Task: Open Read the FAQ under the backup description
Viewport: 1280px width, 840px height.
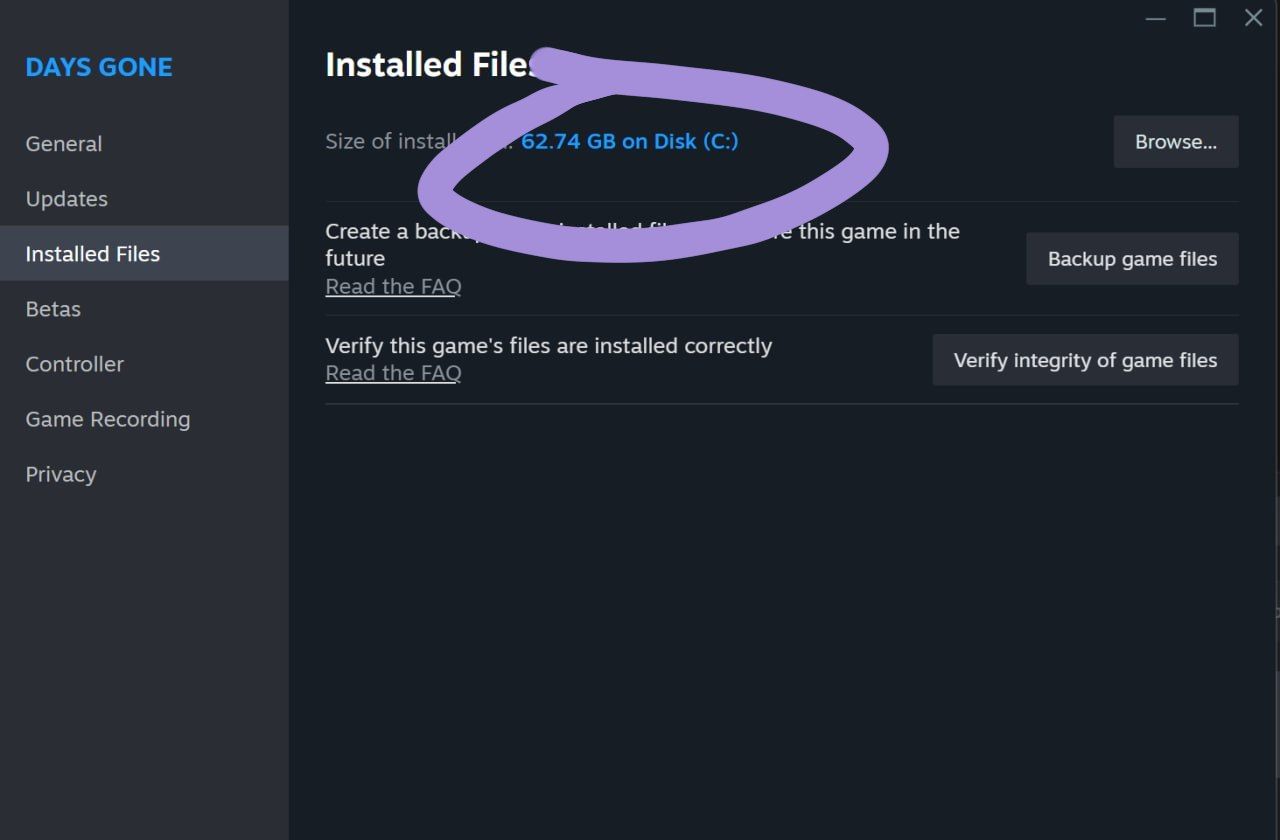Action: pyautogui.click(x=393, y=286)
